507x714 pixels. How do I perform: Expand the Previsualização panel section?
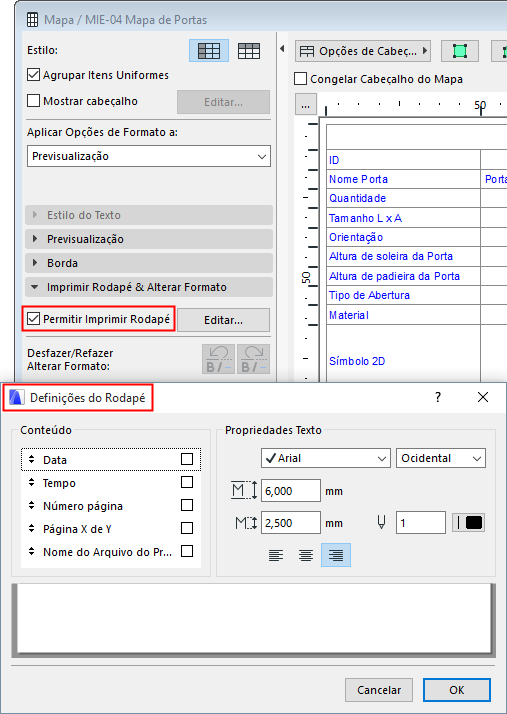(x=149, y=239)
